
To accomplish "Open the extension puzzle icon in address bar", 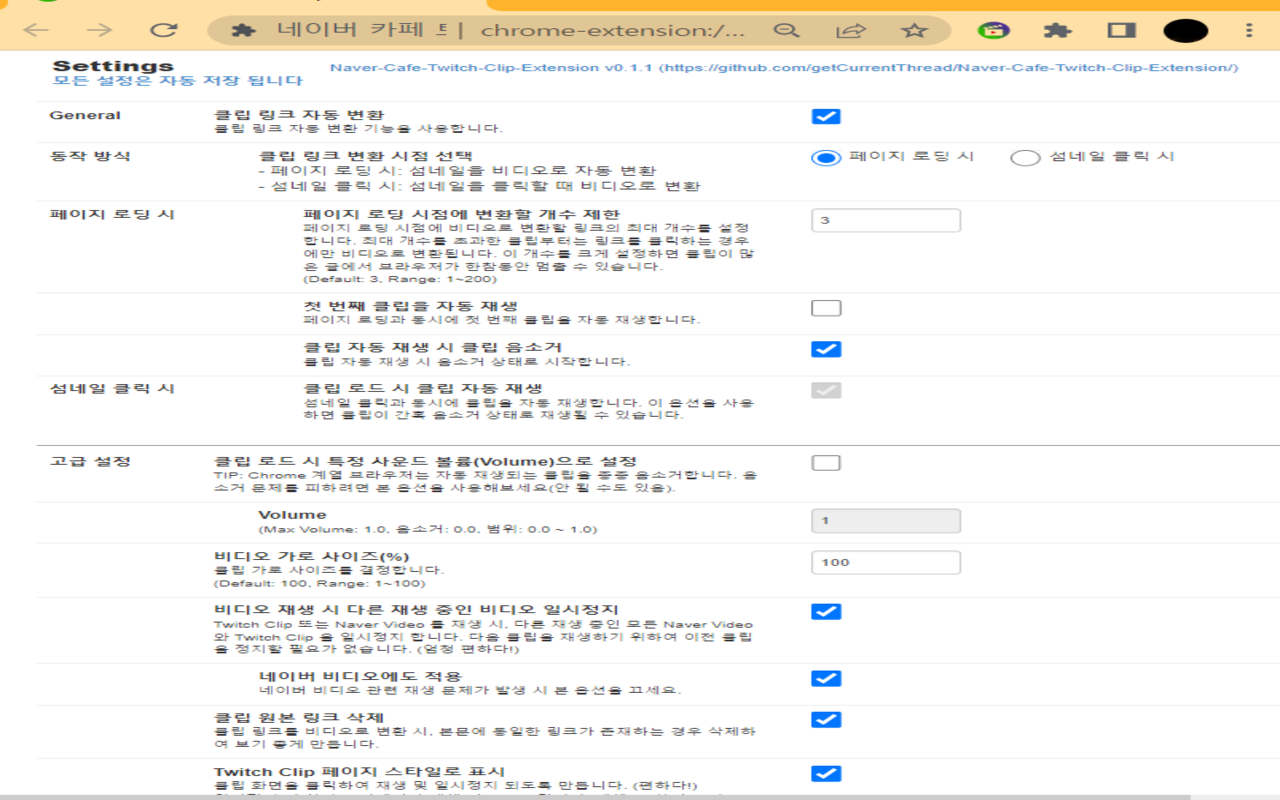I will (243, 31).
